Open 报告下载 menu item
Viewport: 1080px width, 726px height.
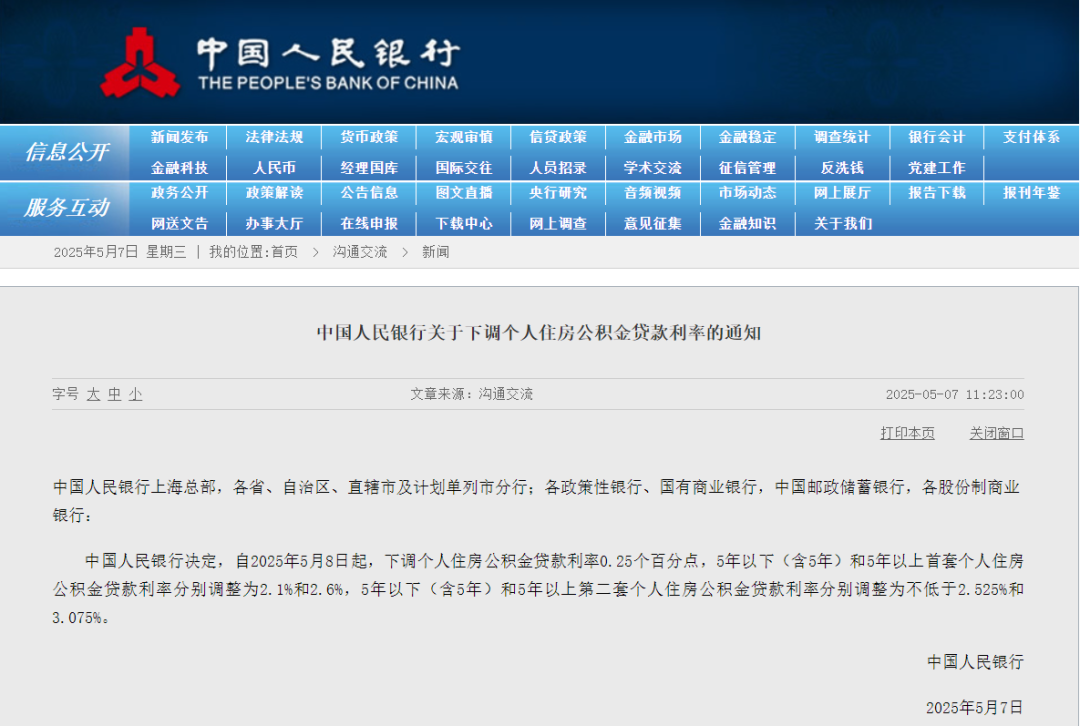[937, 193]
